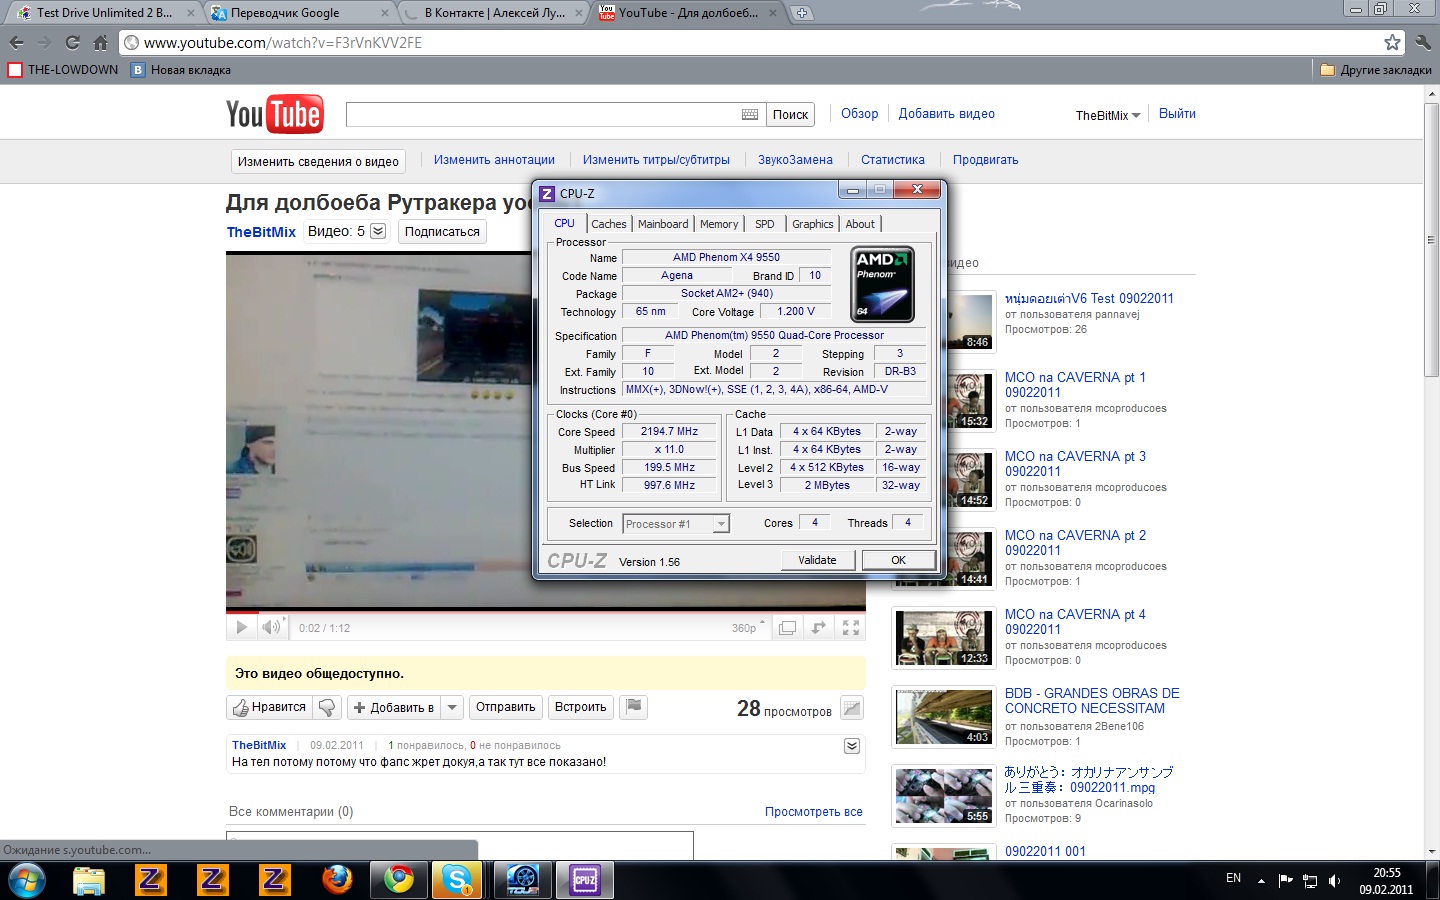The height and width of the screenshot is (900, 1440).
Task: Click the Поиск search button
Action: (x=790, y=115)
